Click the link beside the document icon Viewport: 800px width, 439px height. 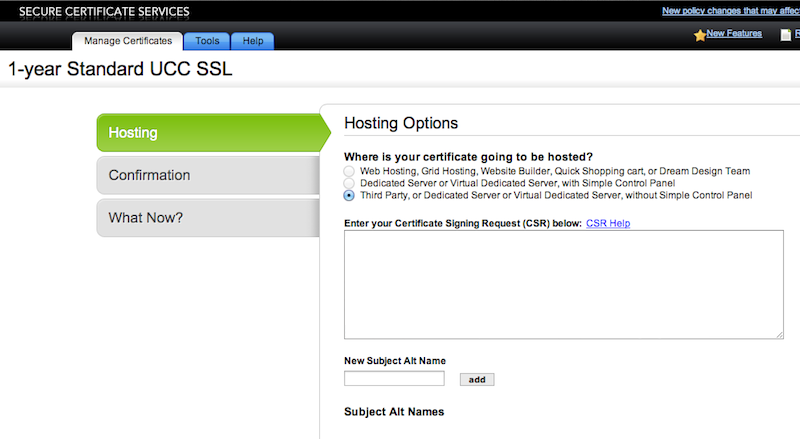[x=796, y=35]
